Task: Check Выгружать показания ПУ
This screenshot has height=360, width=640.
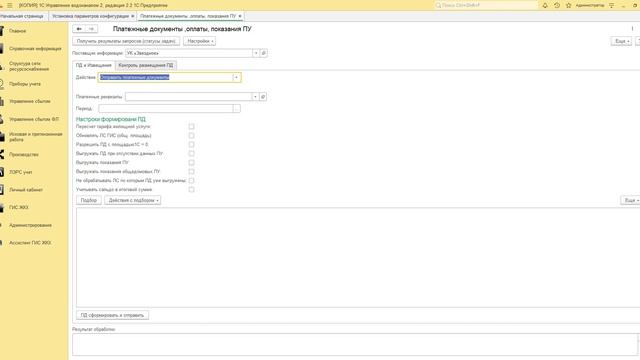Action: tap(191, 162)
